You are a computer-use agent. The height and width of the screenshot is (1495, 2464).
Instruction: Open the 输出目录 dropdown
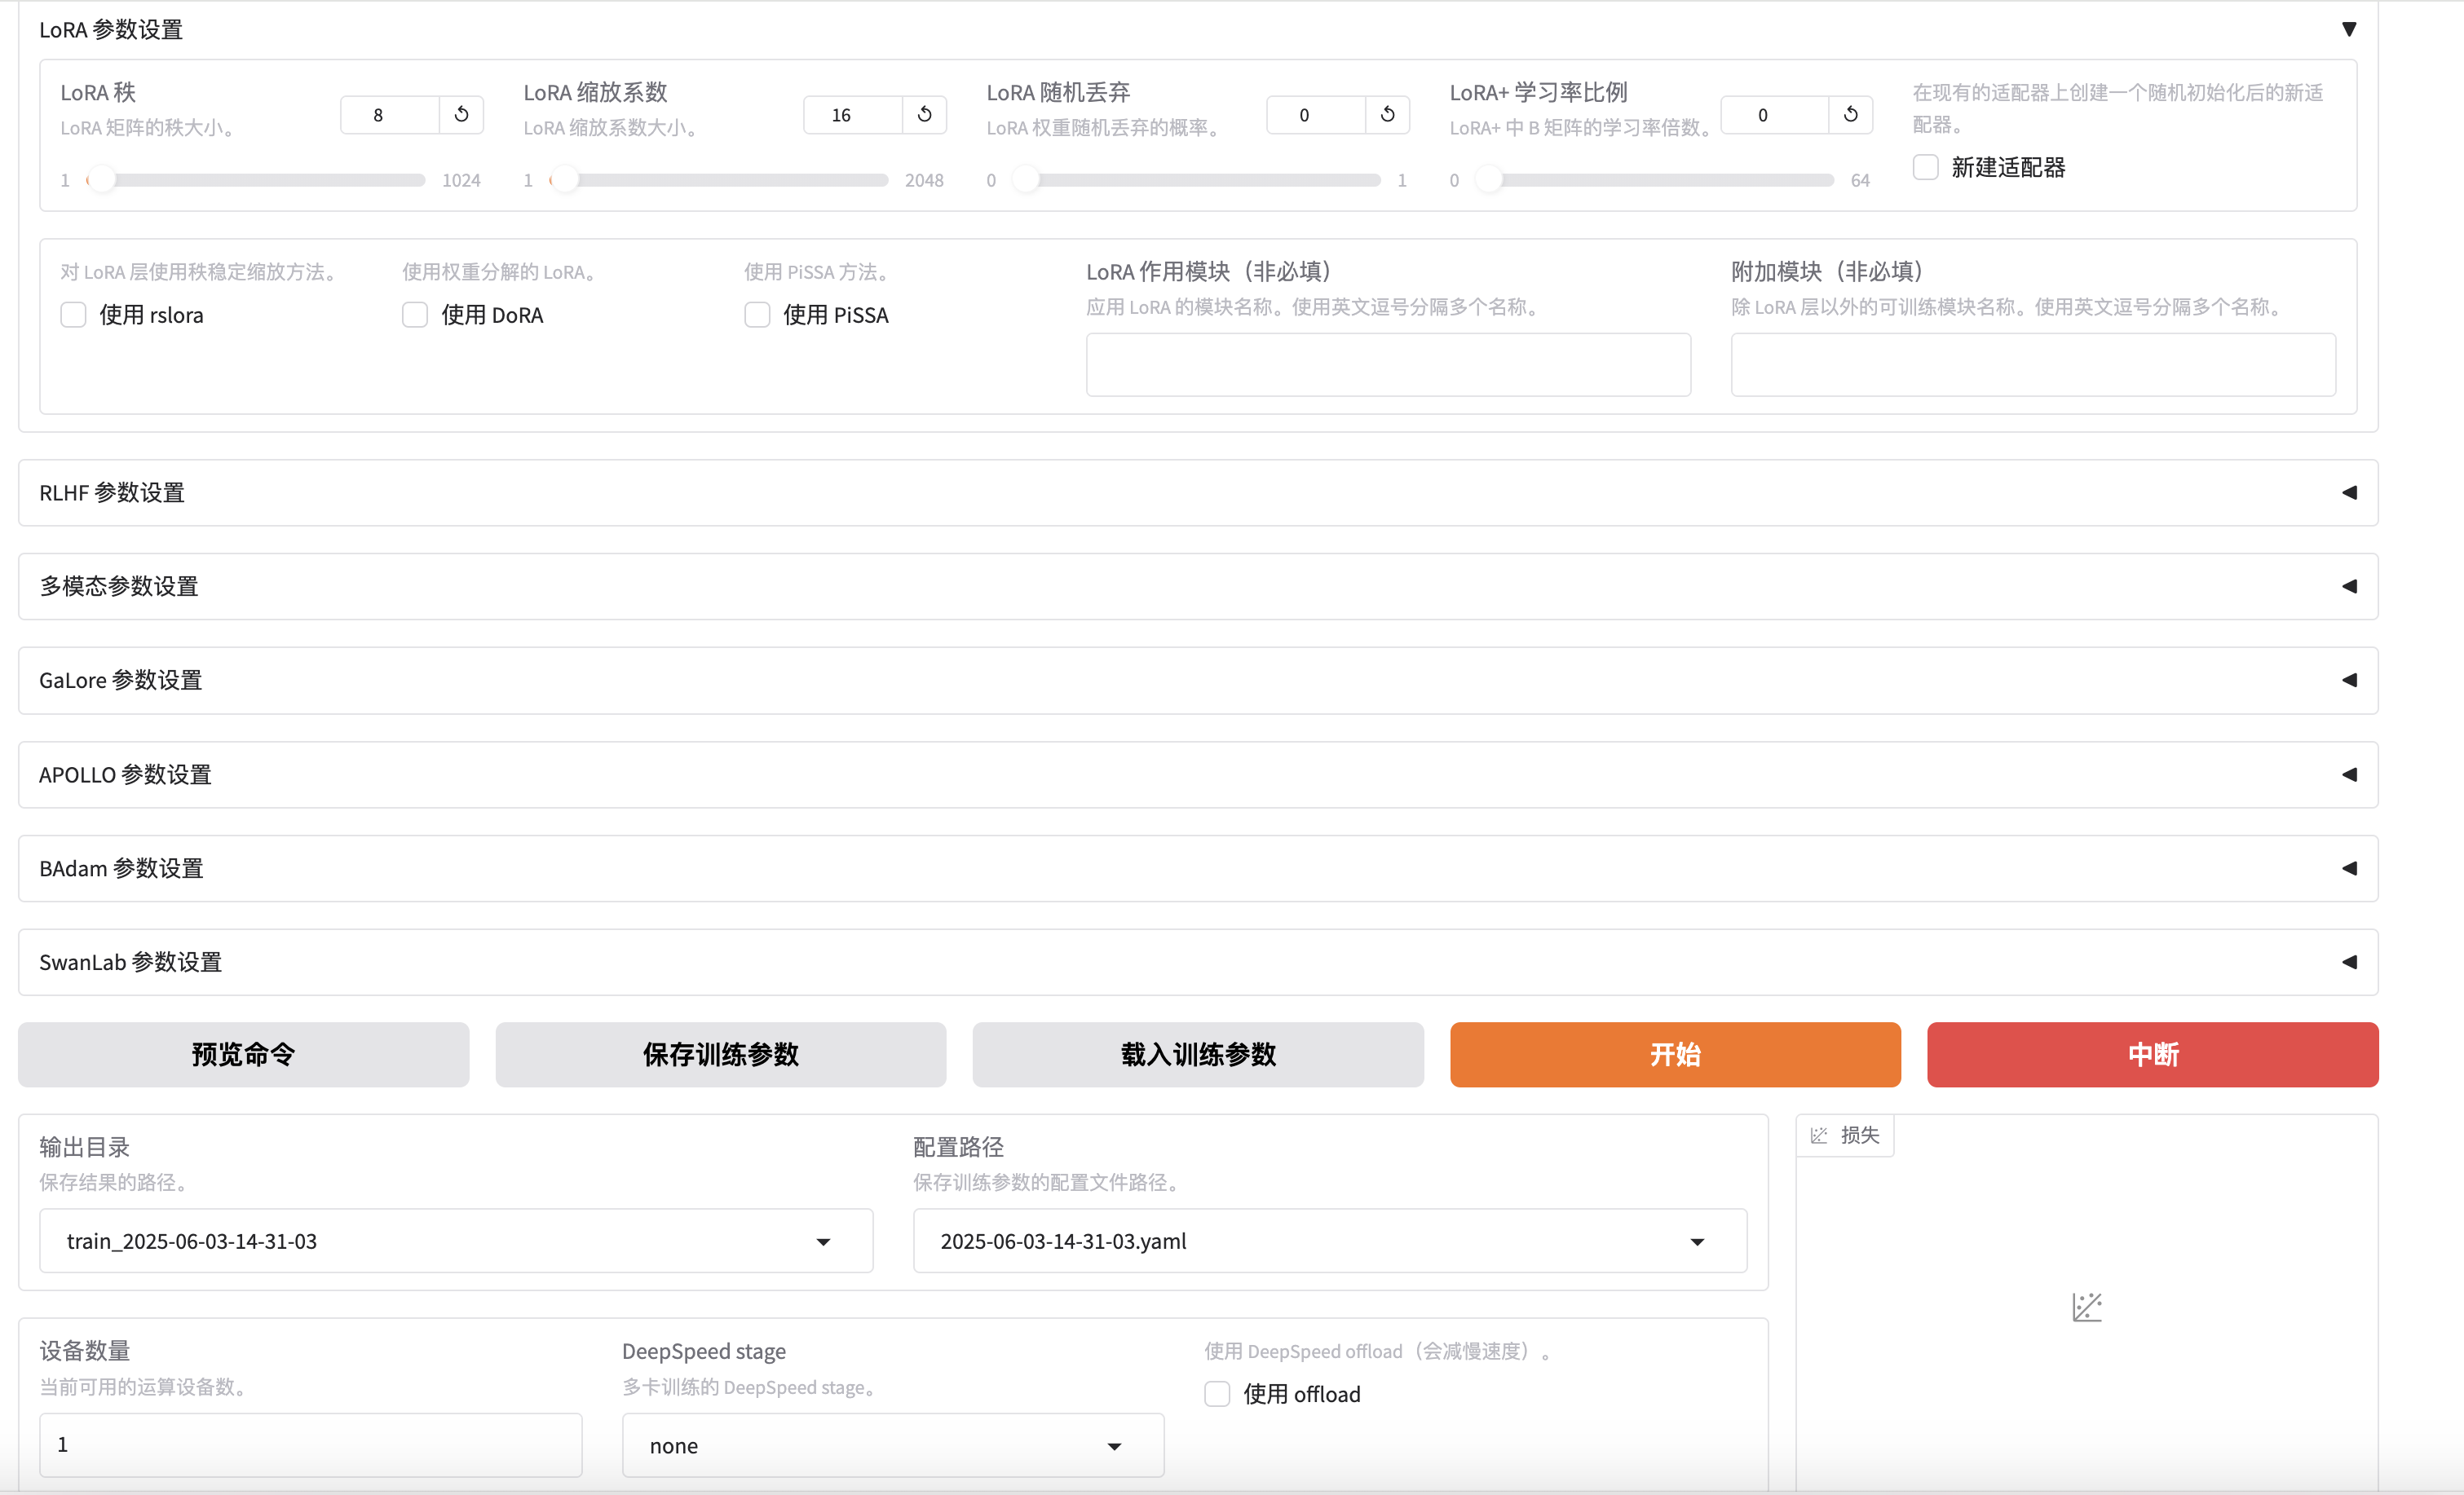pos(456,1241)
